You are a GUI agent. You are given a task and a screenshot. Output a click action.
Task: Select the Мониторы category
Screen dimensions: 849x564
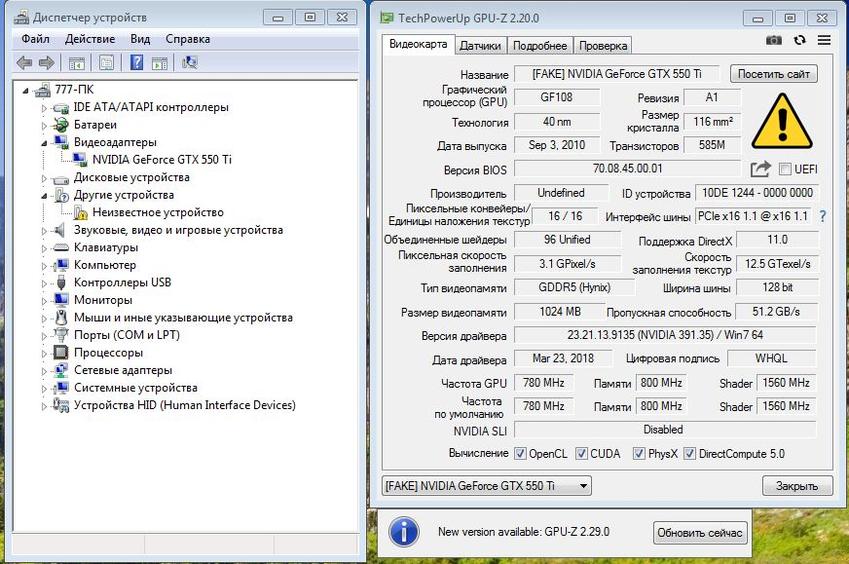(103, 300)
